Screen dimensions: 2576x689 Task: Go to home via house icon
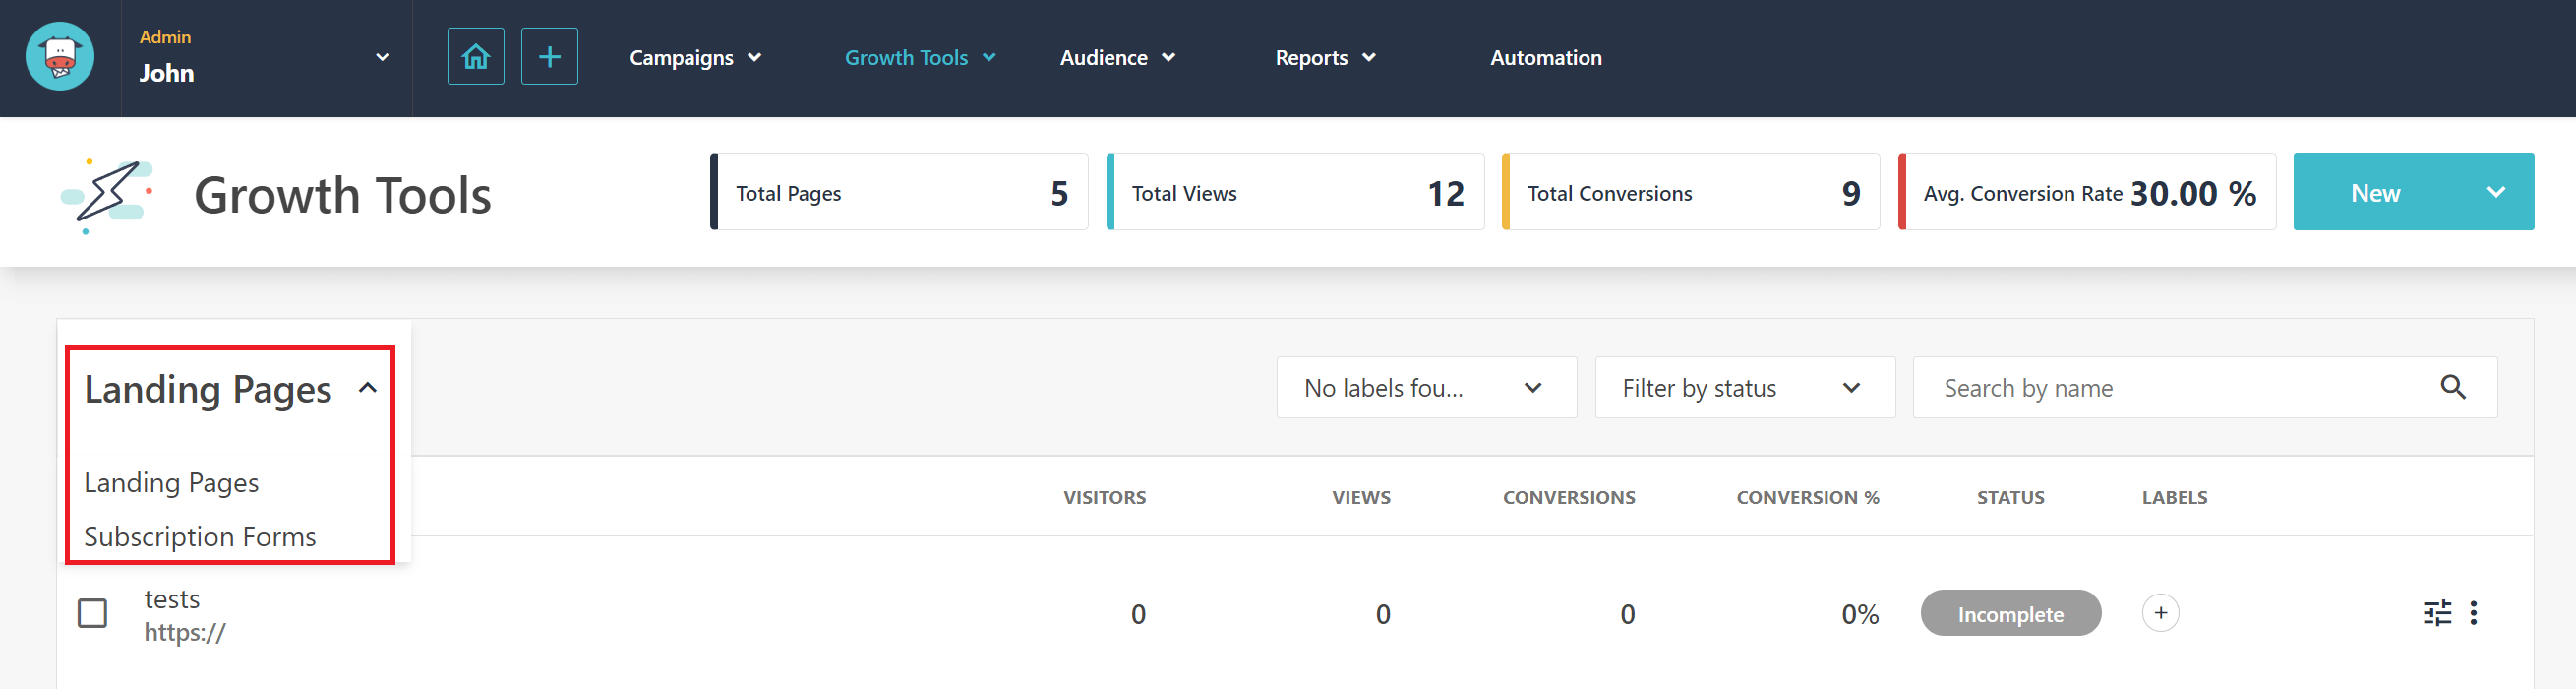pos(476,57)
